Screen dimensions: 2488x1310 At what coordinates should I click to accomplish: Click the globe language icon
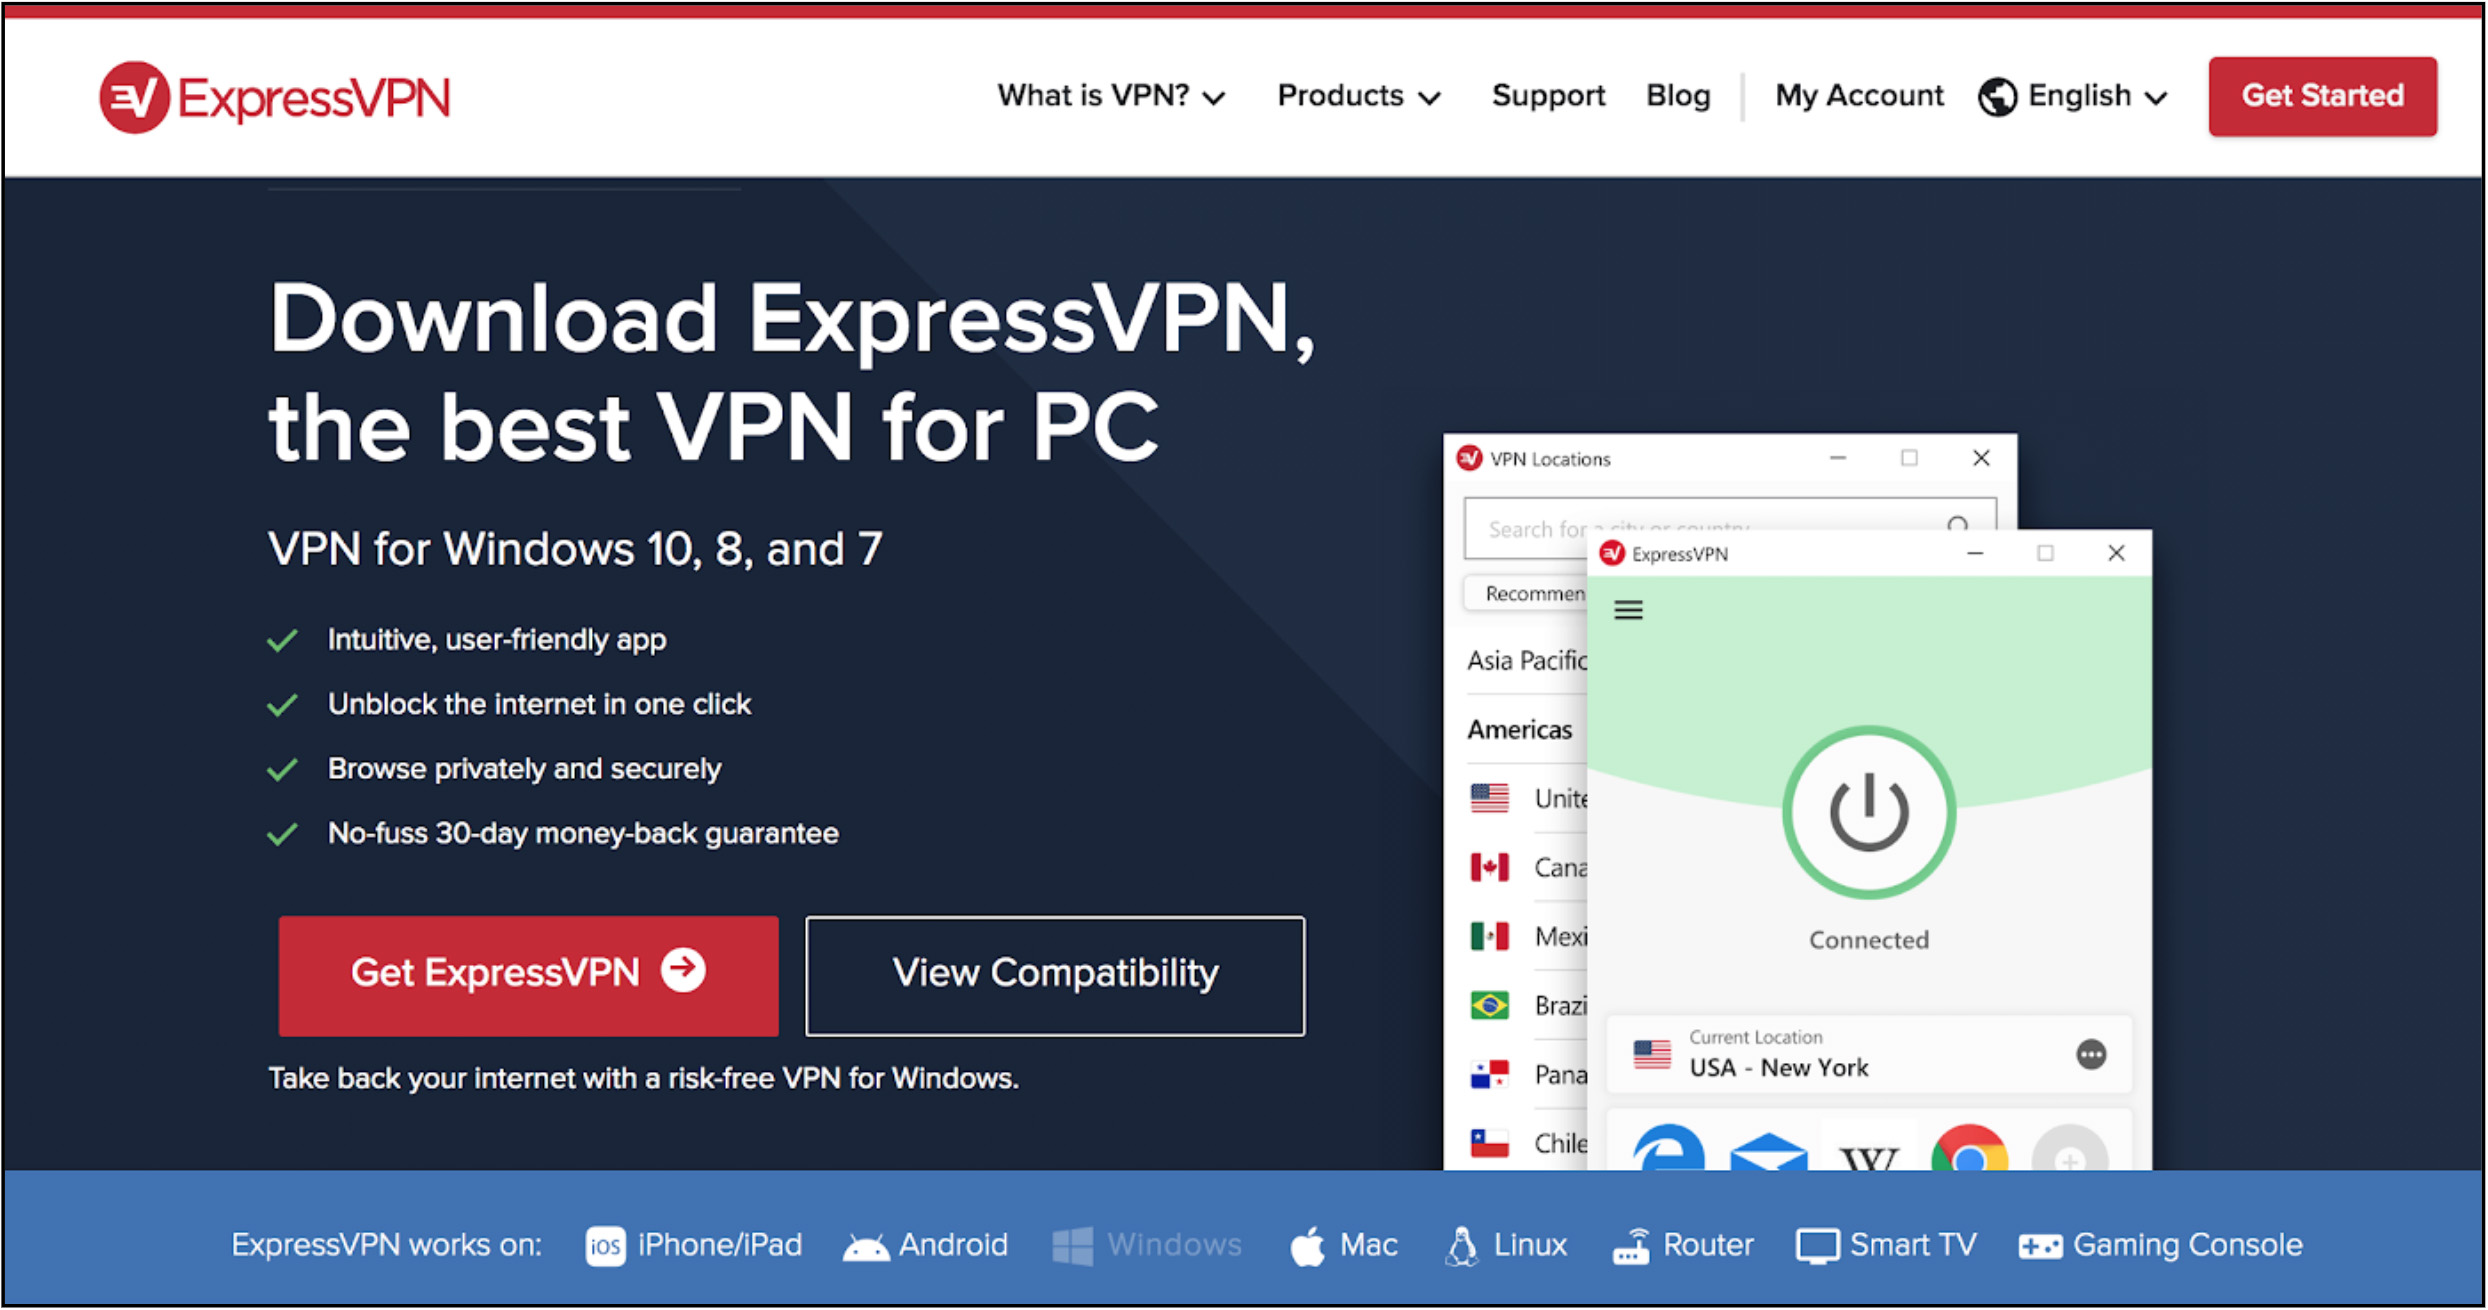[1997, 97]
